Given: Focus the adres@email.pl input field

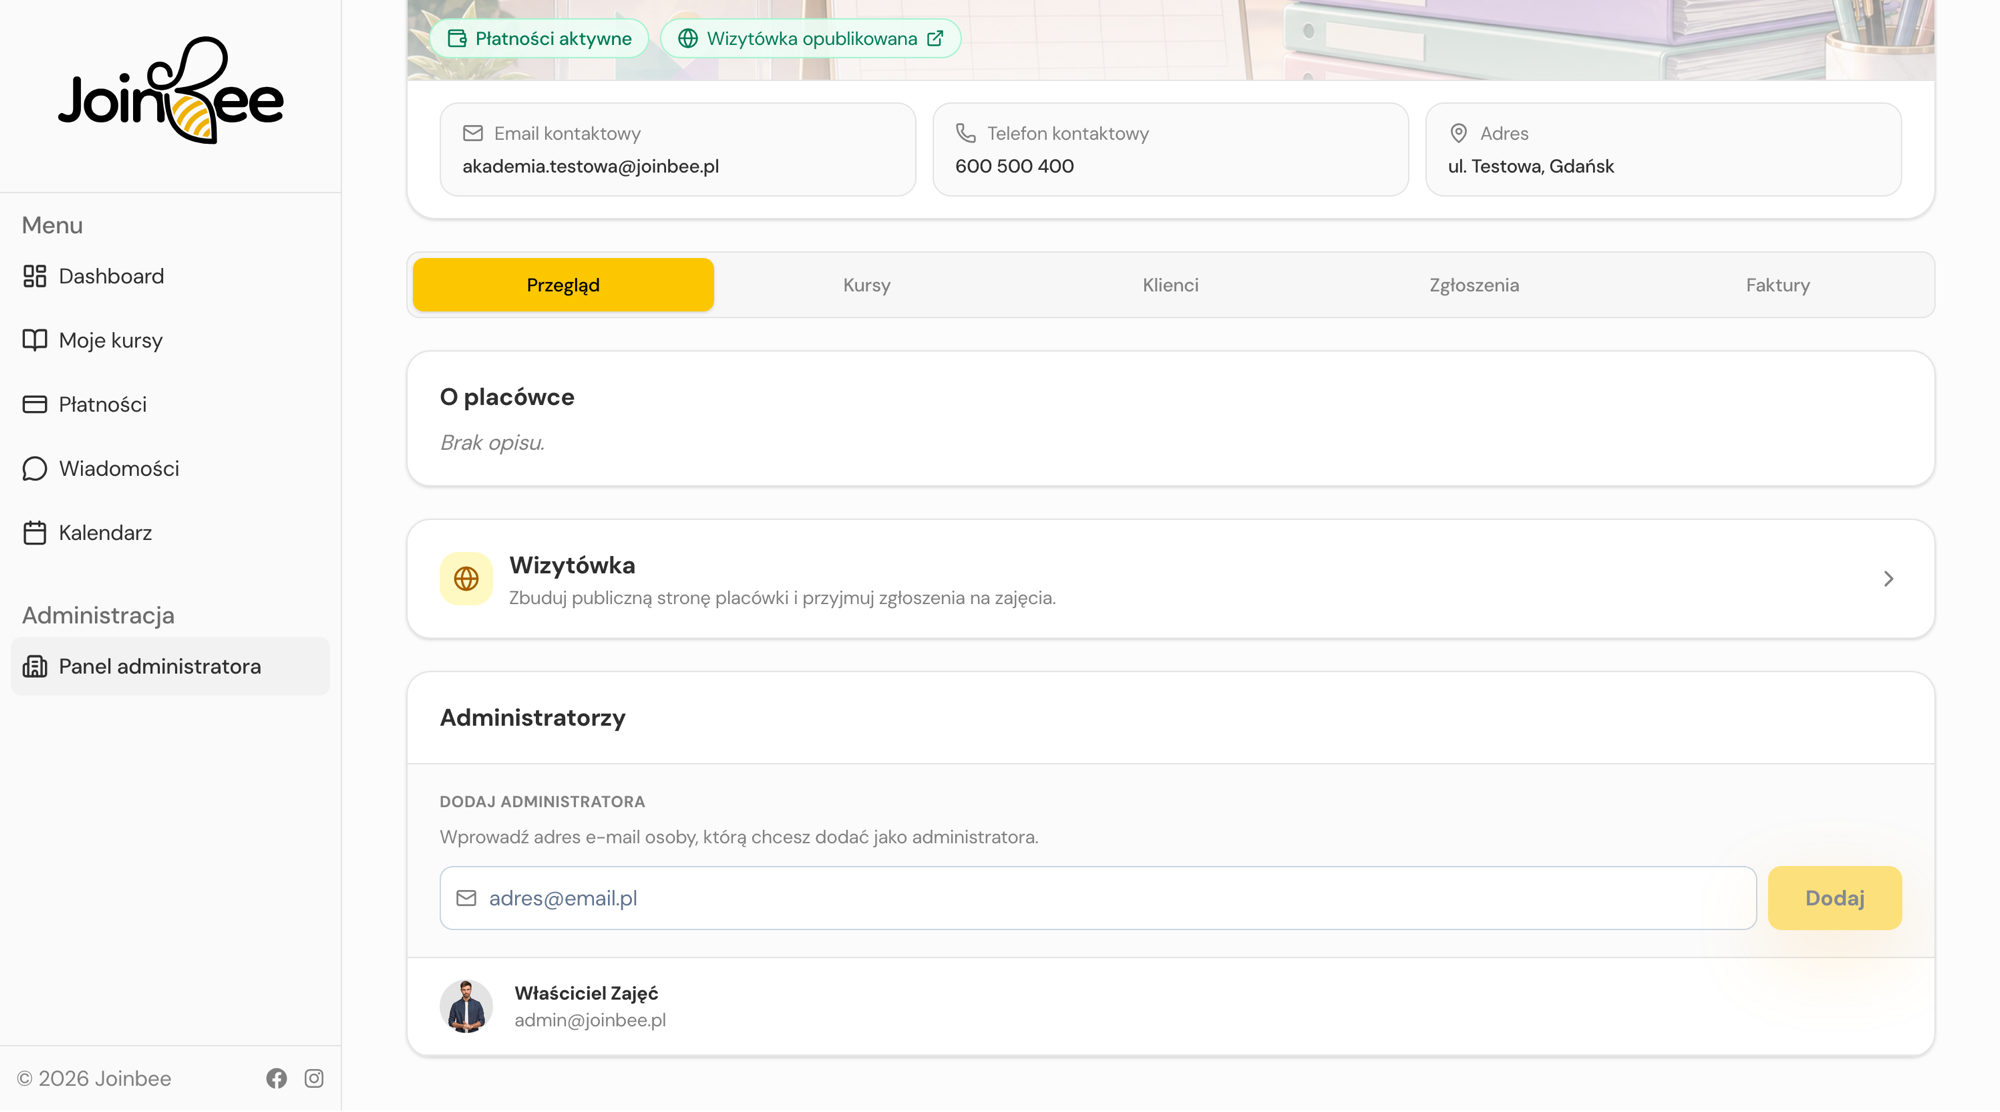Looking at the screenshot, I should (1098, 898).
